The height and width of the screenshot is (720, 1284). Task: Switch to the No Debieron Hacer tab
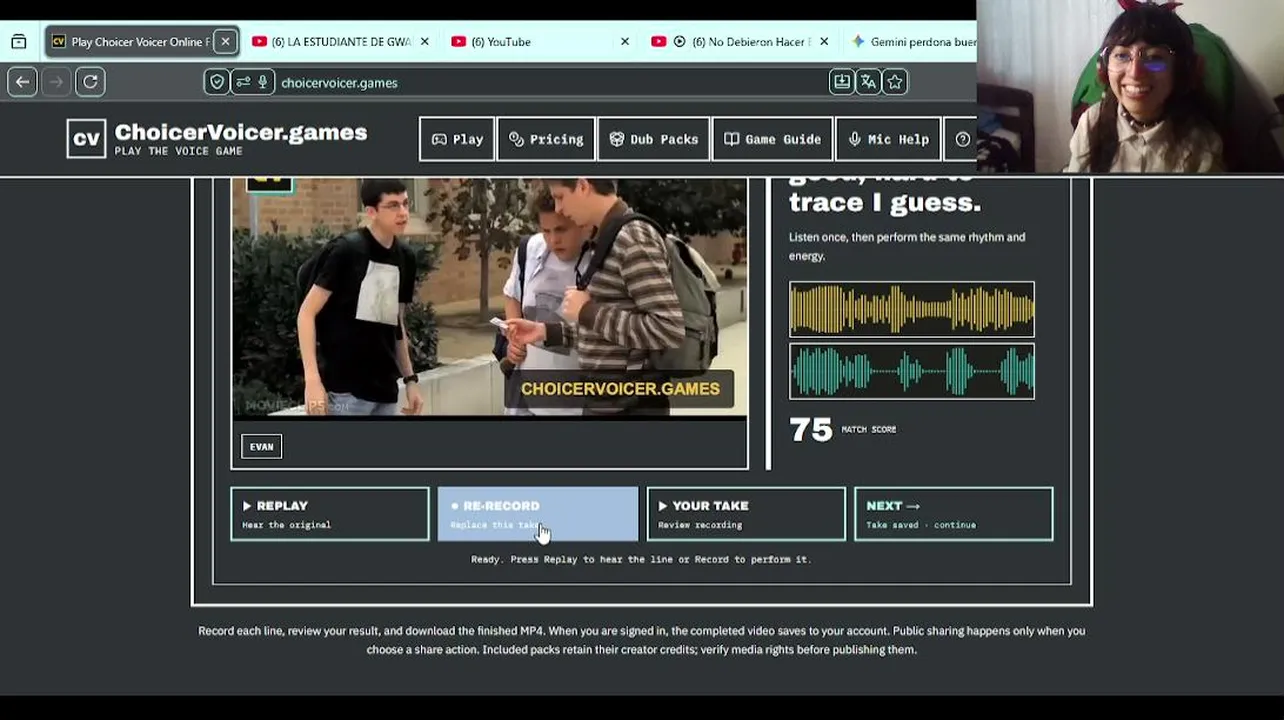pyautogui.click(x=740, y=41)
